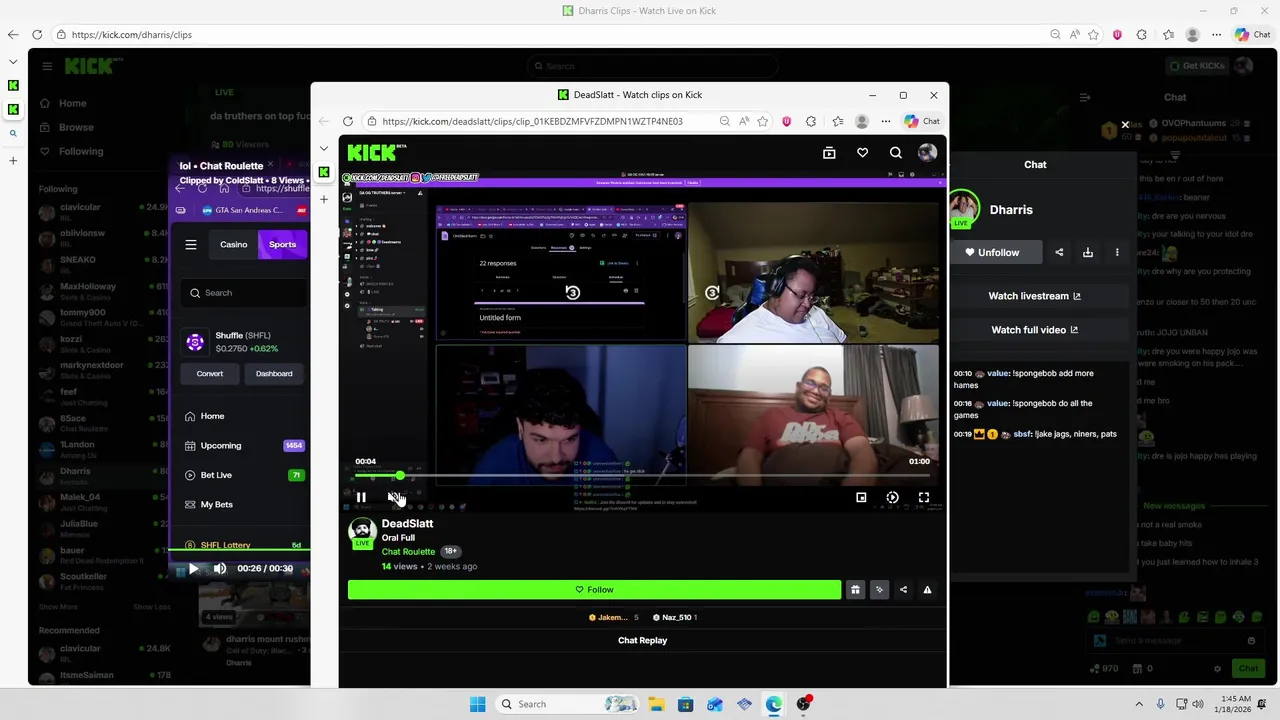Click the gift subs icon next to Follow
The width and height of the screenshot is (1280, 720).
(x=855, y=590)
